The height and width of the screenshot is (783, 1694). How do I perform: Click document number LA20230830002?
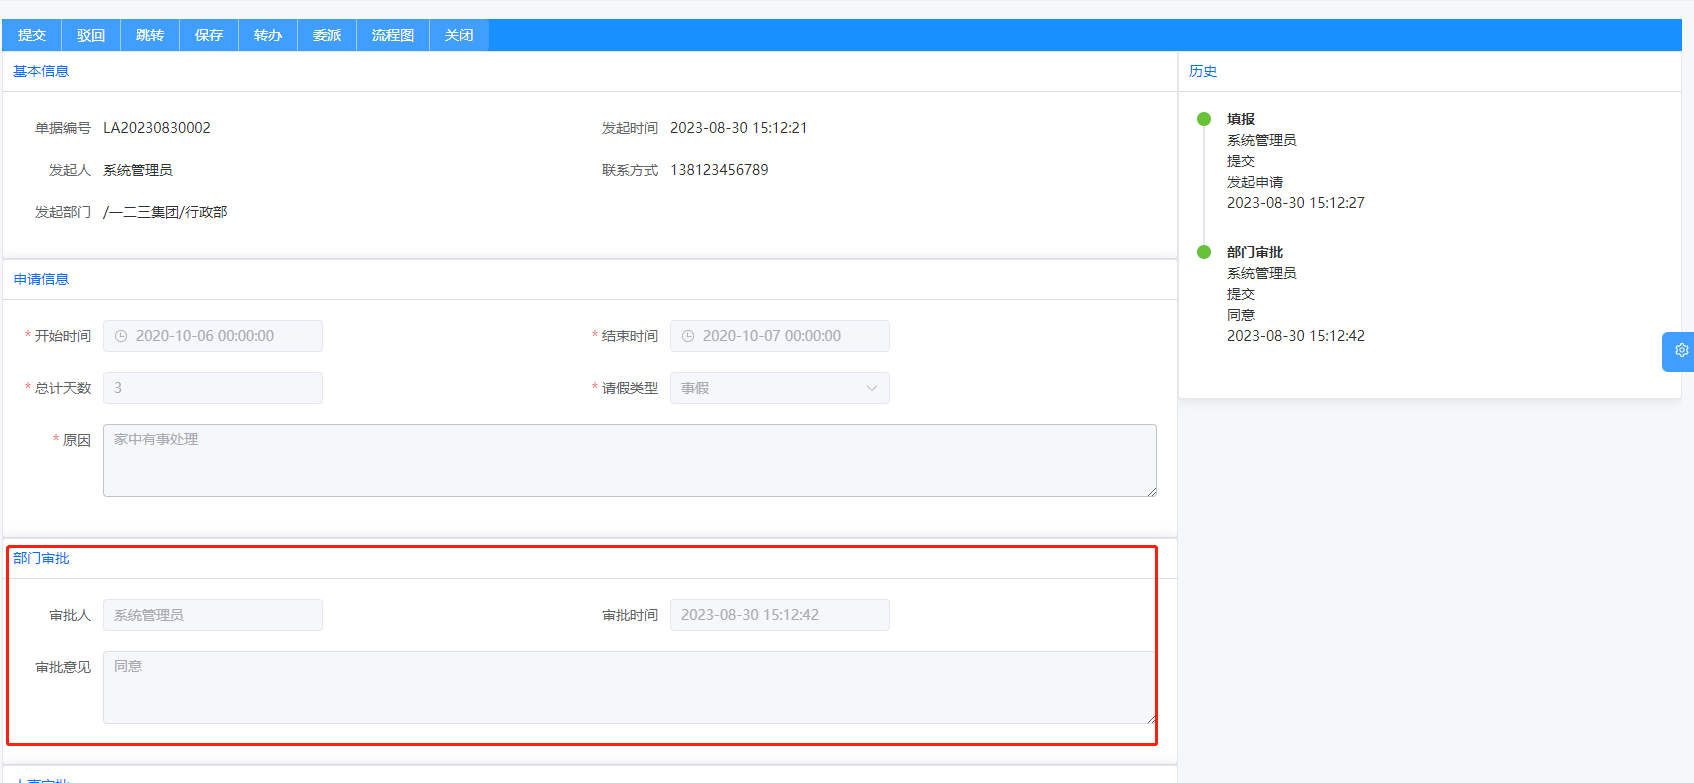pyautogui.click(x=157, y=128)
